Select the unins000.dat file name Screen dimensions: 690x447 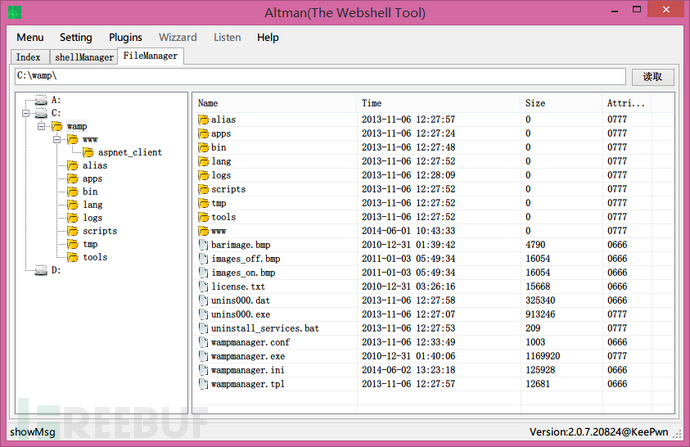click(x=240, y=301)
